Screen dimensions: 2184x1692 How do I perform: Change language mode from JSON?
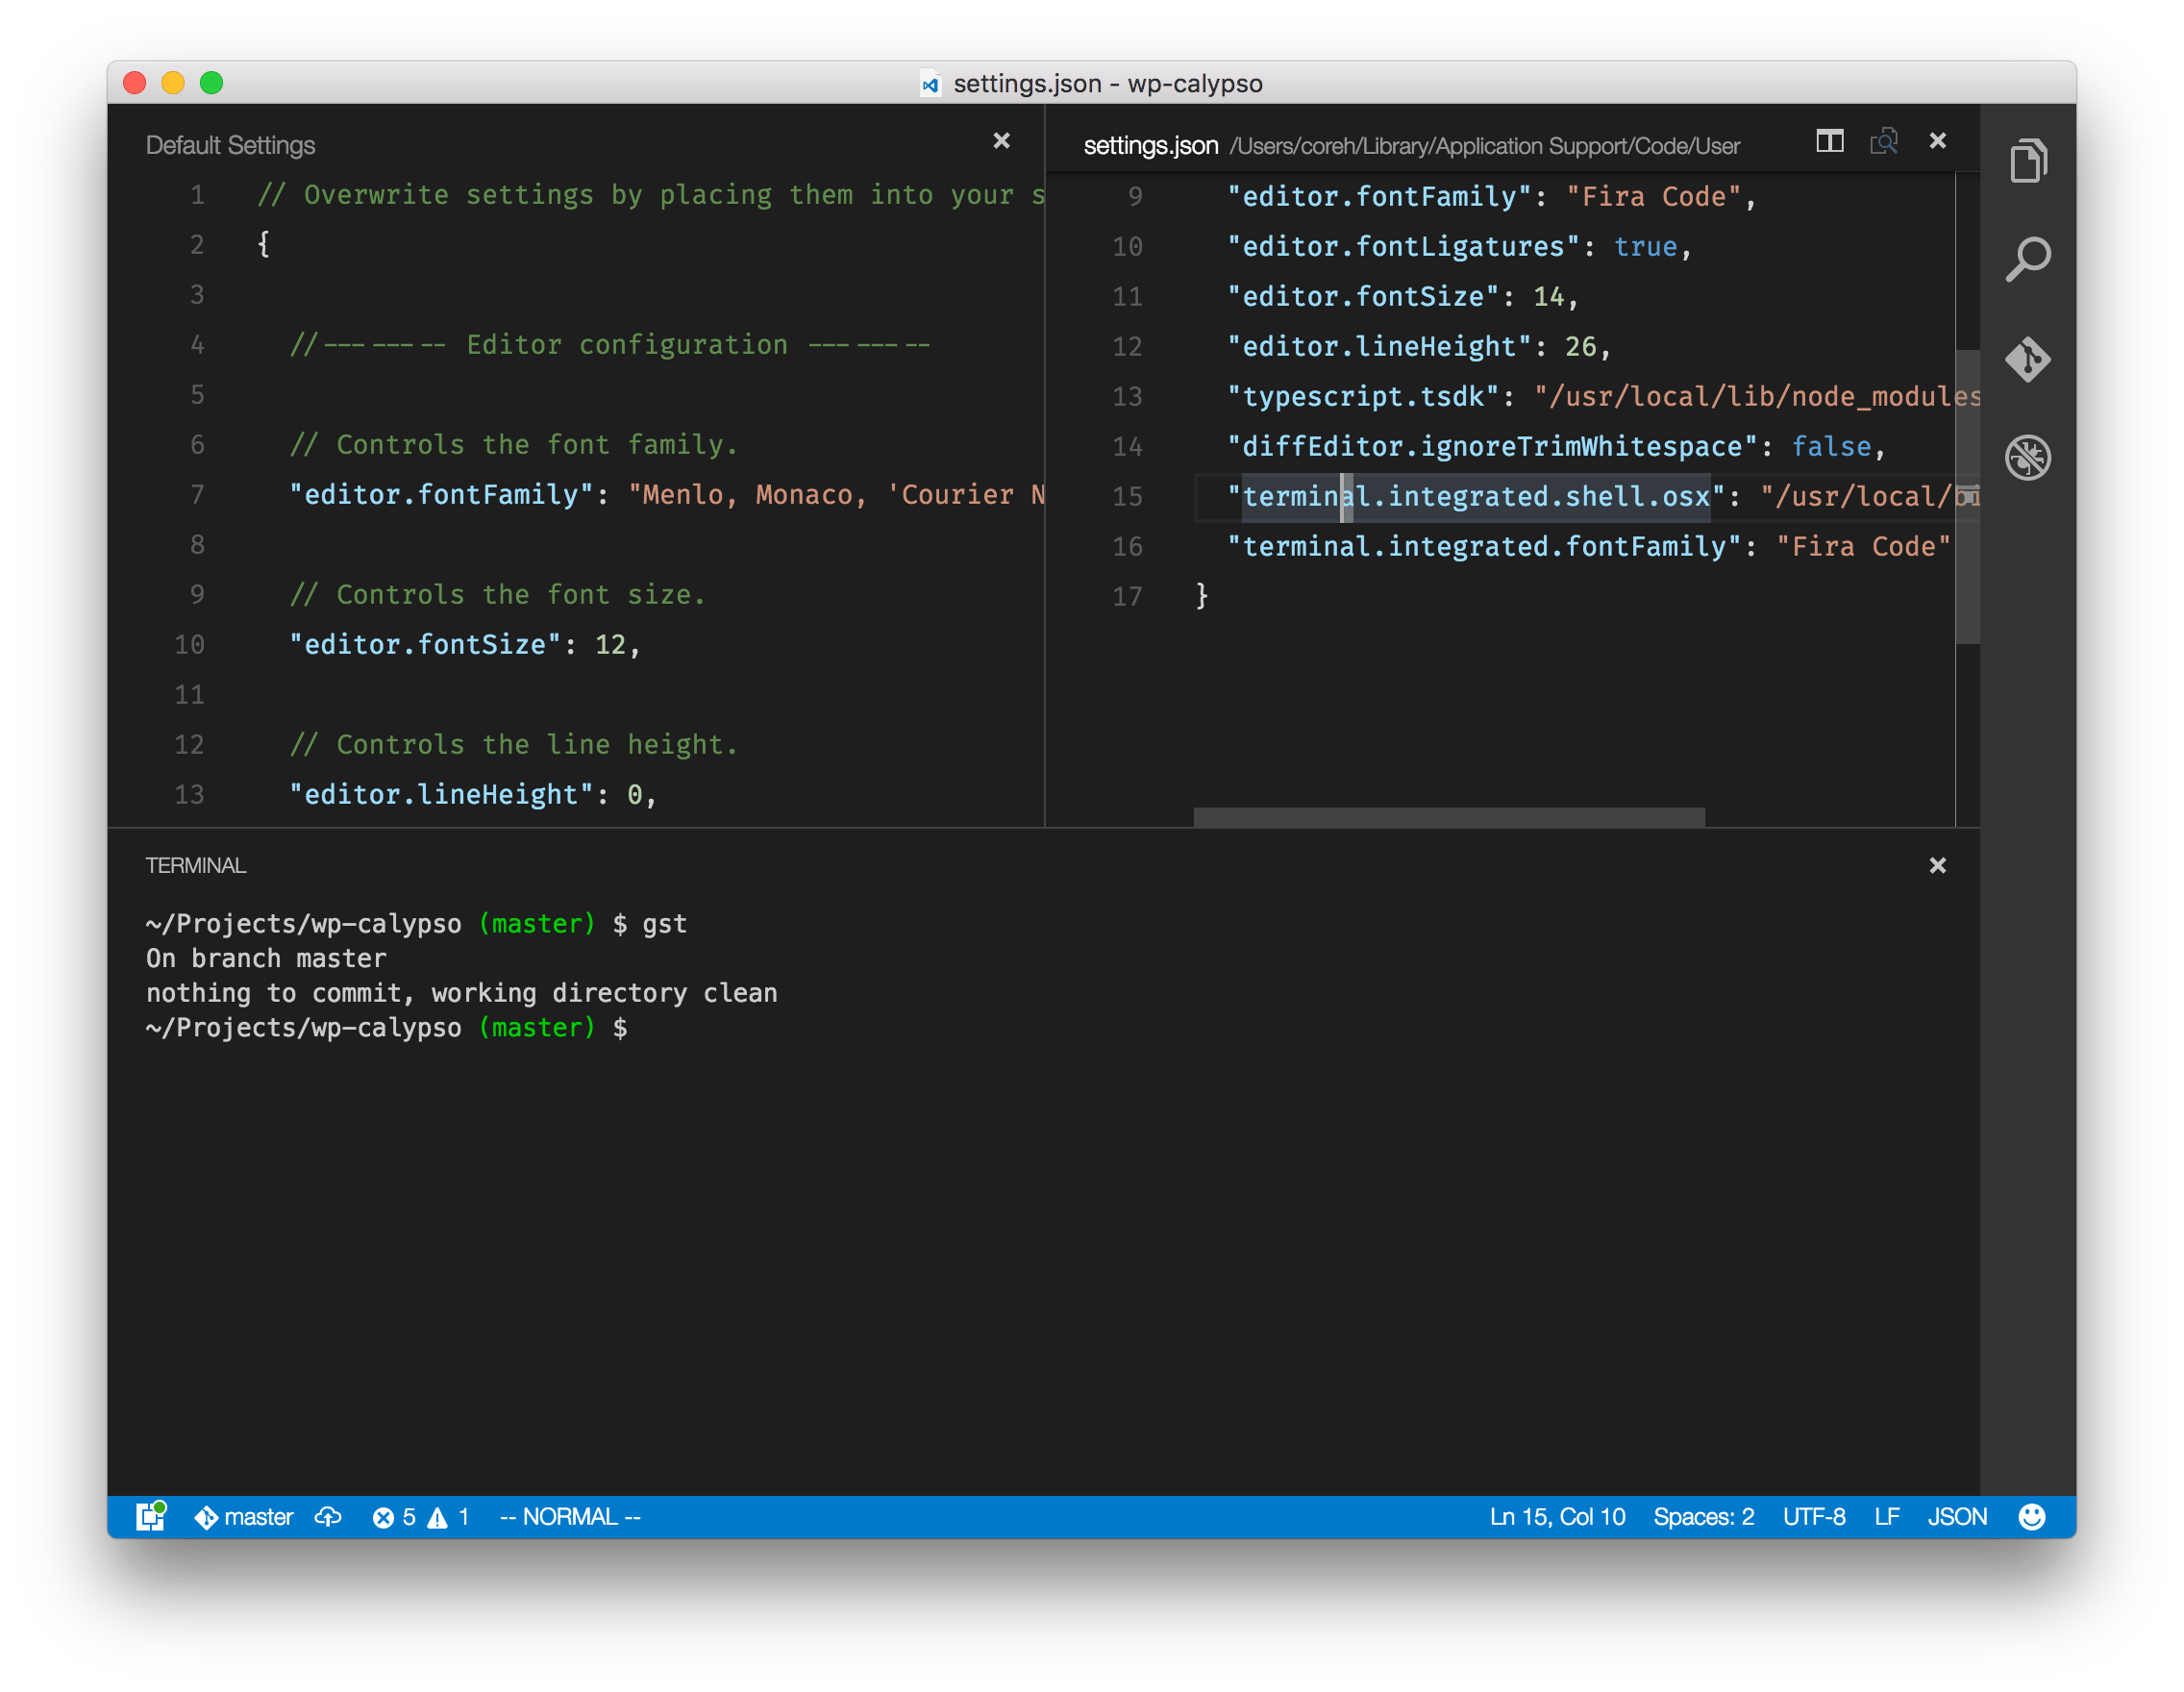tap(1957, 1517)
